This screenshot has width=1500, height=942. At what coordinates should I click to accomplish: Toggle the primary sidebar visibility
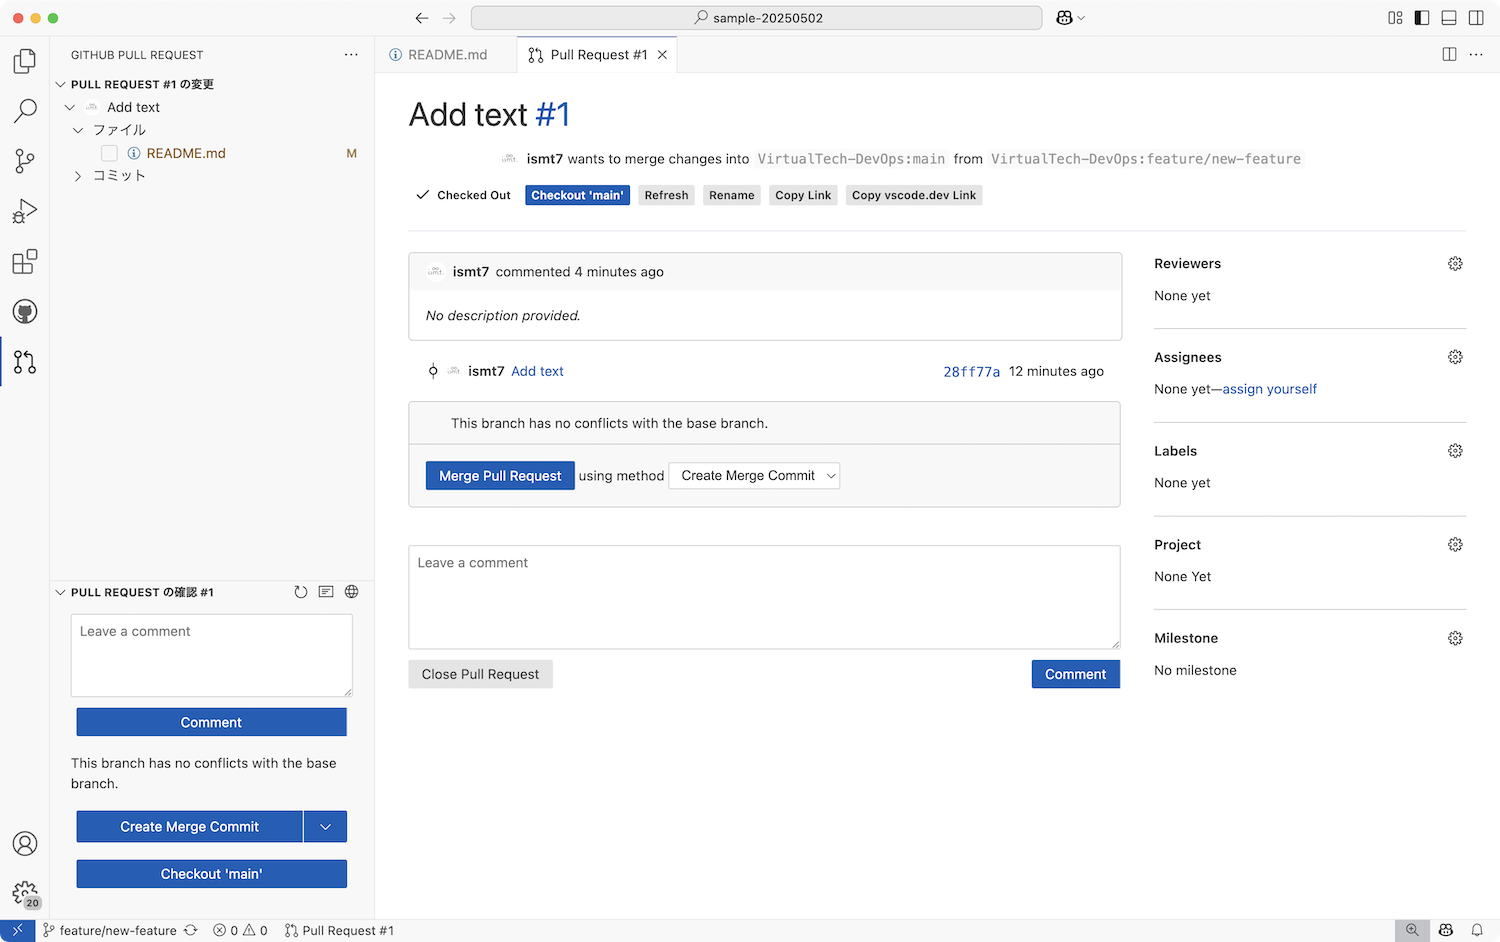click(x=1422, y=18)
